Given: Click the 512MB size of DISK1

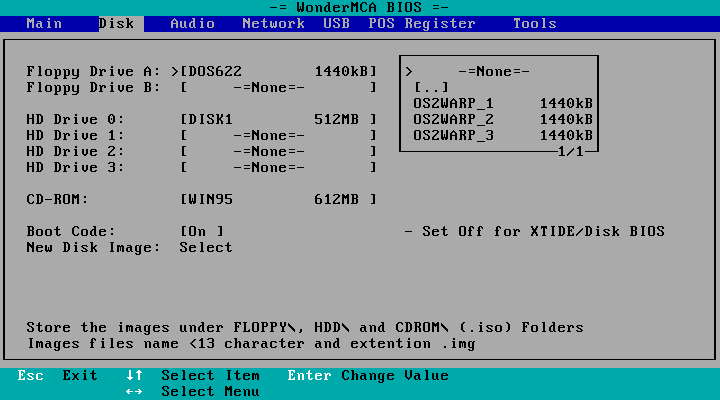Looking at the screenshot, I should (336, 119).
